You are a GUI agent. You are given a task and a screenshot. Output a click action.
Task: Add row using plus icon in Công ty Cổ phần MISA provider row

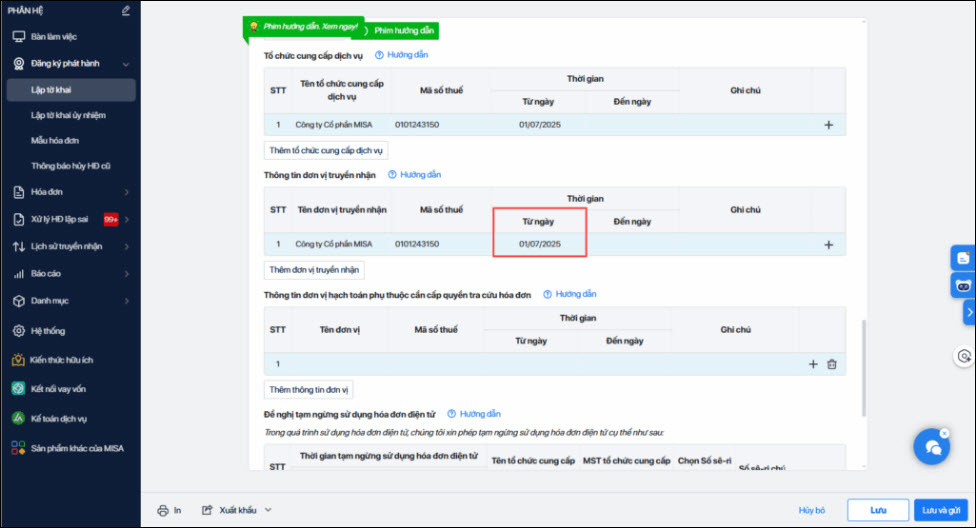(828, 125)
